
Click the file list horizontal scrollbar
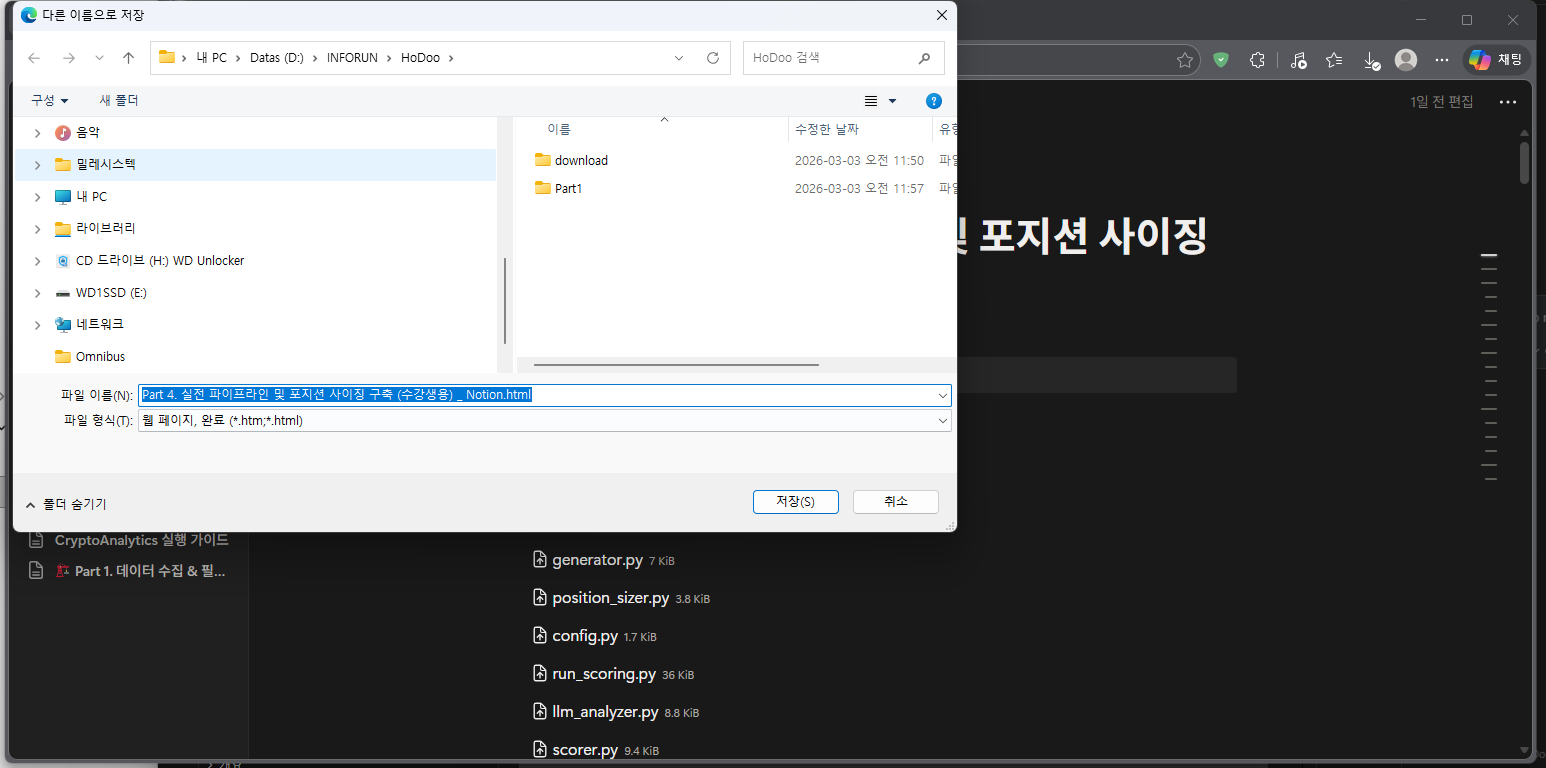tap(676, 365)
